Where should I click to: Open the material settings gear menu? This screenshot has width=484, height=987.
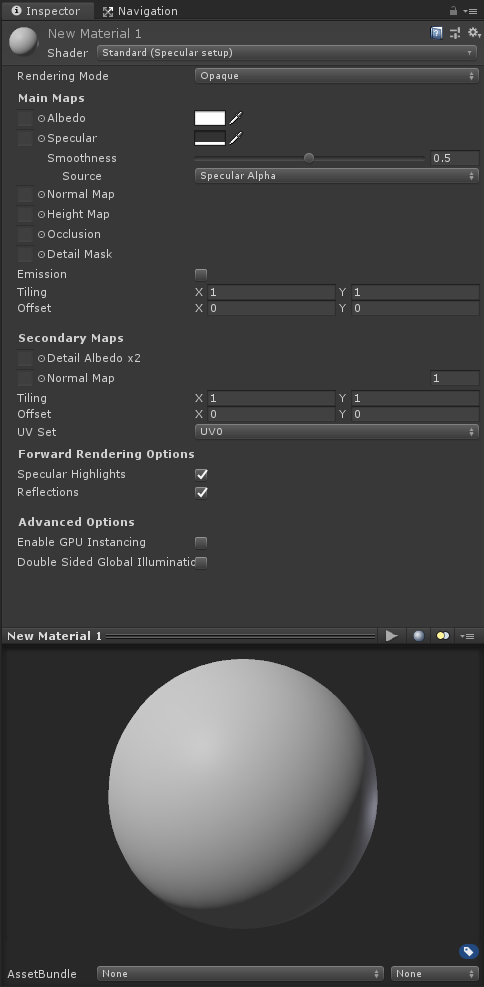[x=473, y=33]
